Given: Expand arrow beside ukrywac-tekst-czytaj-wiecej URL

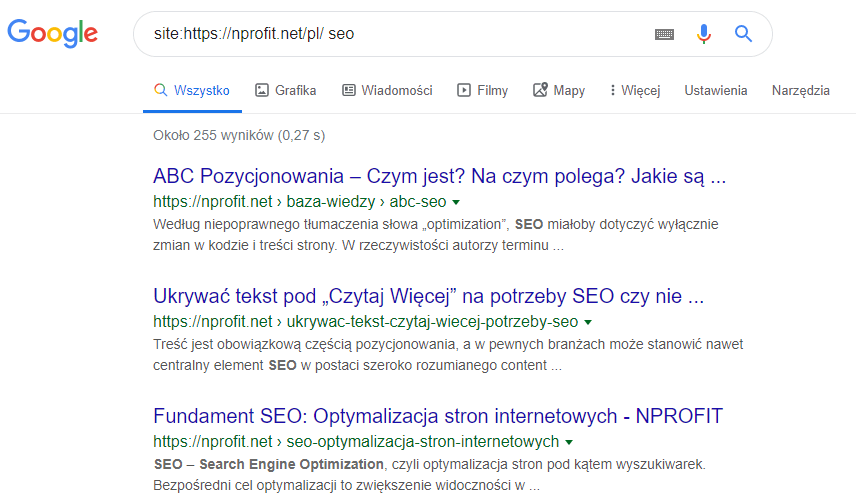Looking at the screenshot, I should click(588, 322).
